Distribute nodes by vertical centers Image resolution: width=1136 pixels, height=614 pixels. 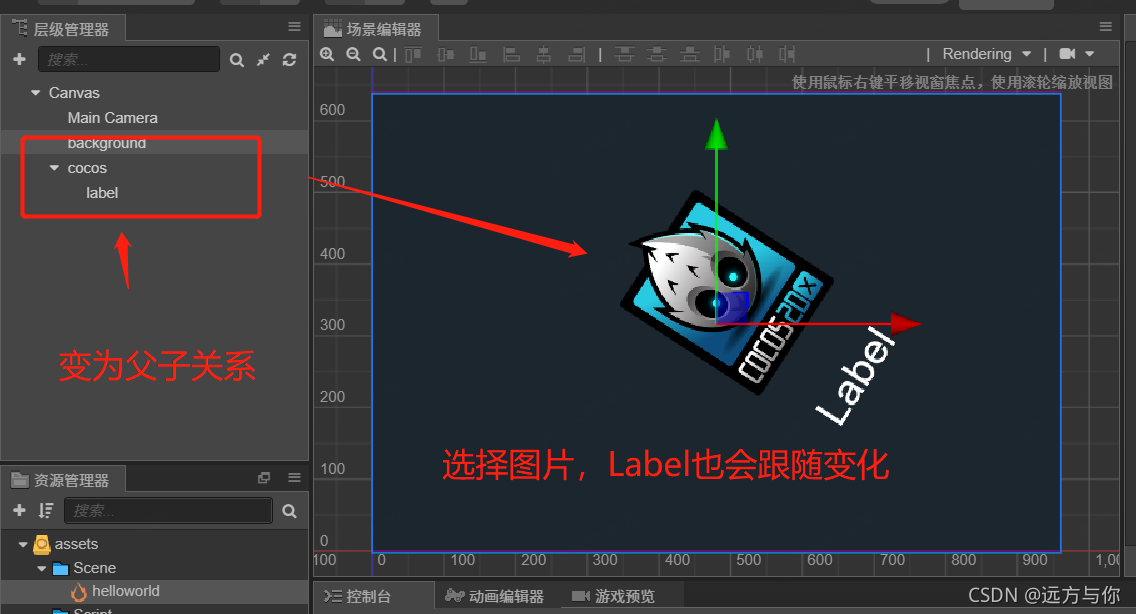(x=657, y=54)
